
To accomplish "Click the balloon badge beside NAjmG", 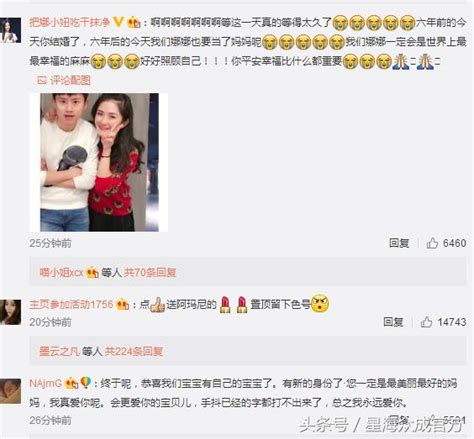I will pyautogui.click(x=86, y=383).
